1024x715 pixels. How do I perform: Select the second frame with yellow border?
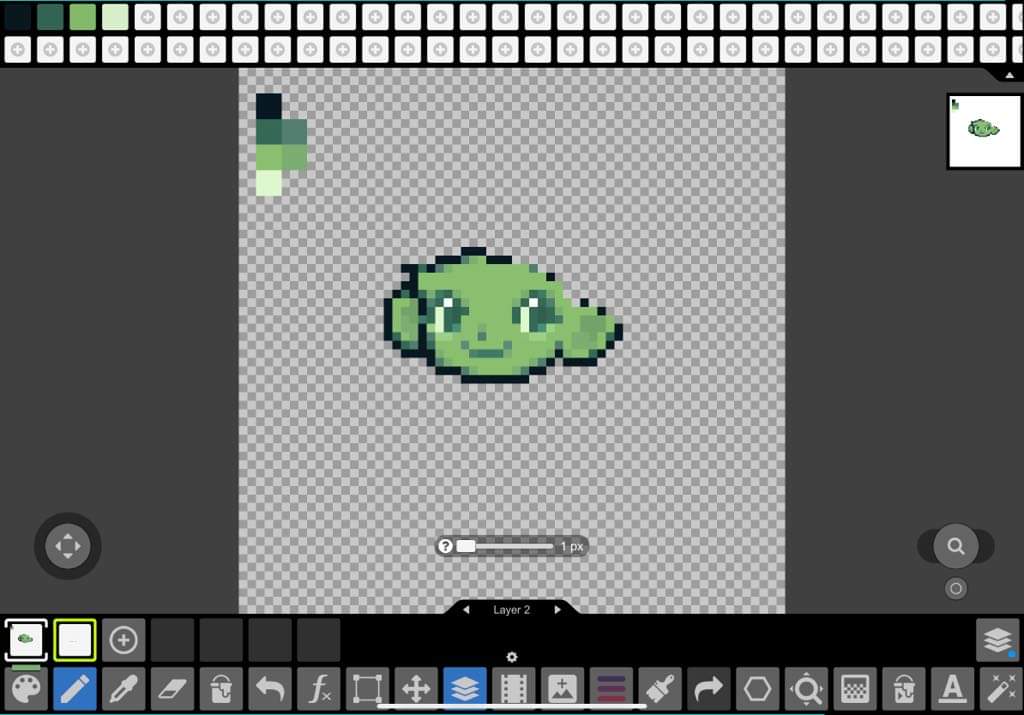click(x=74, y=640)
